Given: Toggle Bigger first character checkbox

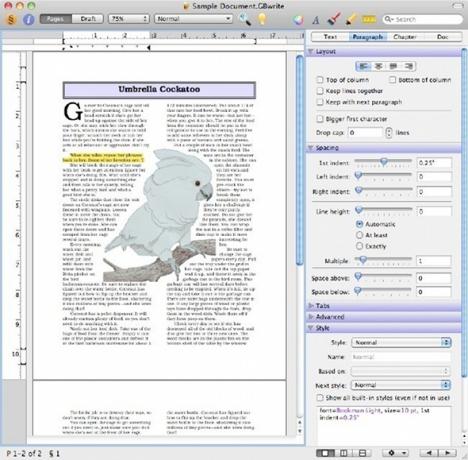Looking at the screenshot, I should pyautogui.click(x=320, y=119).
